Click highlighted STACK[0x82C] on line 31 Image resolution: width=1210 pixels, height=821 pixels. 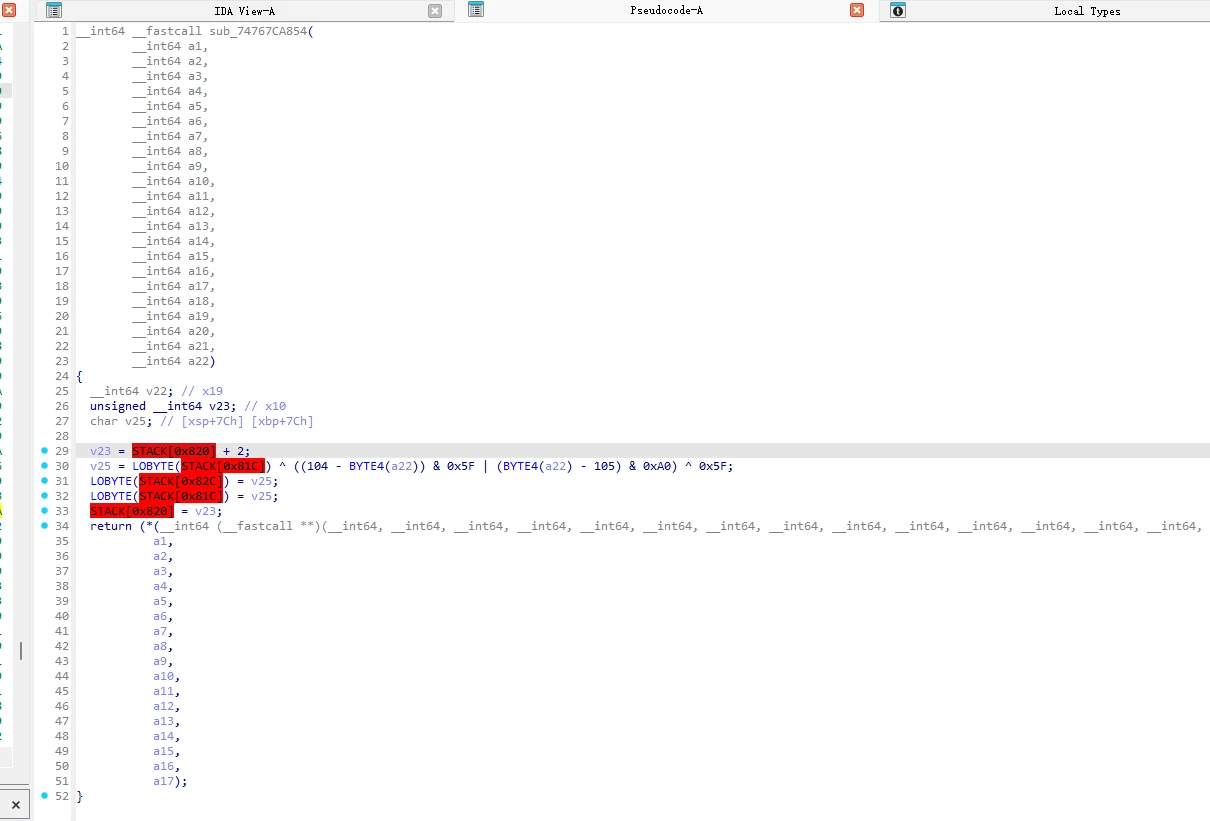pos(181,481)
